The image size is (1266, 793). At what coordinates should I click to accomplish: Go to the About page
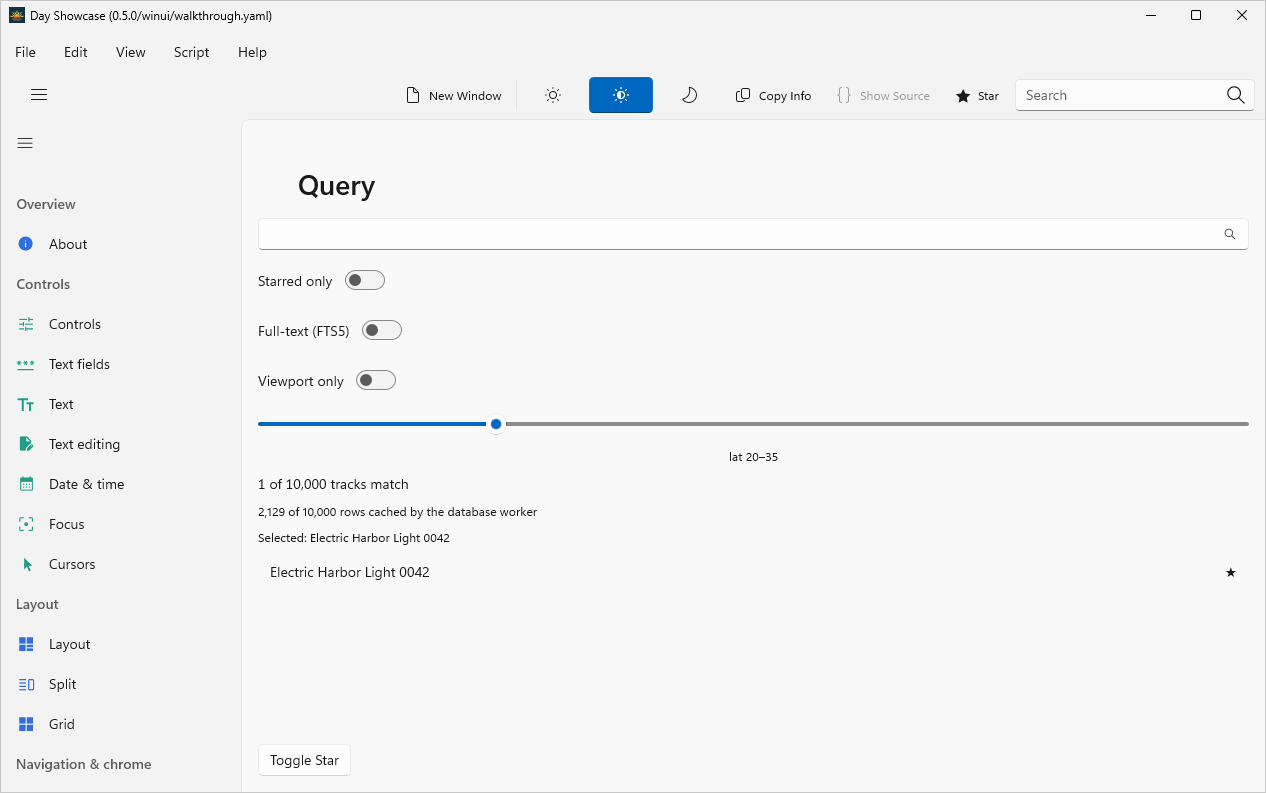tap(120, 244)
